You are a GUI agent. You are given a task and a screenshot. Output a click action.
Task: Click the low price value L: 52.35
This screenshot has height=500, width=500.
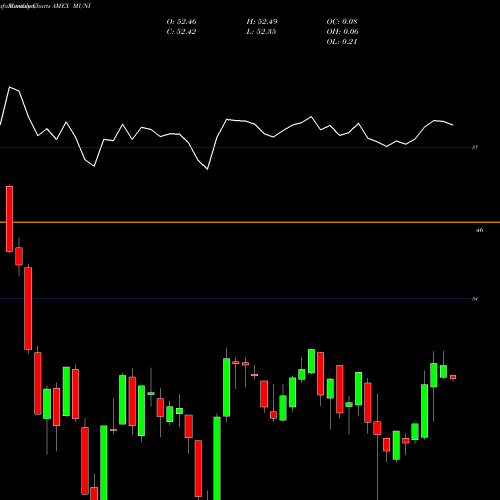[x=261, y=32]
